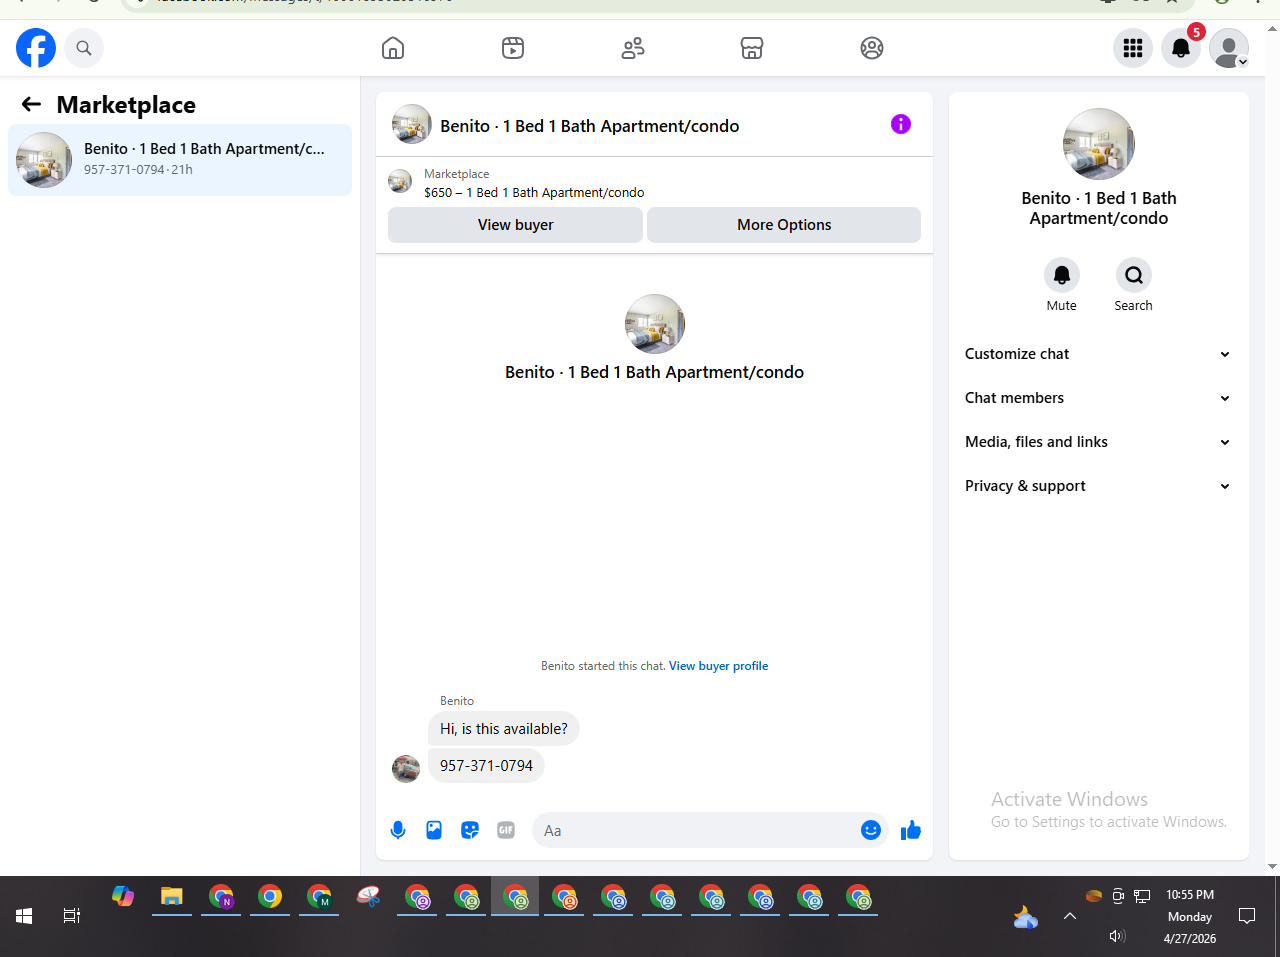
Task: Open the Friends icon in top navigation
Action: 633,48
